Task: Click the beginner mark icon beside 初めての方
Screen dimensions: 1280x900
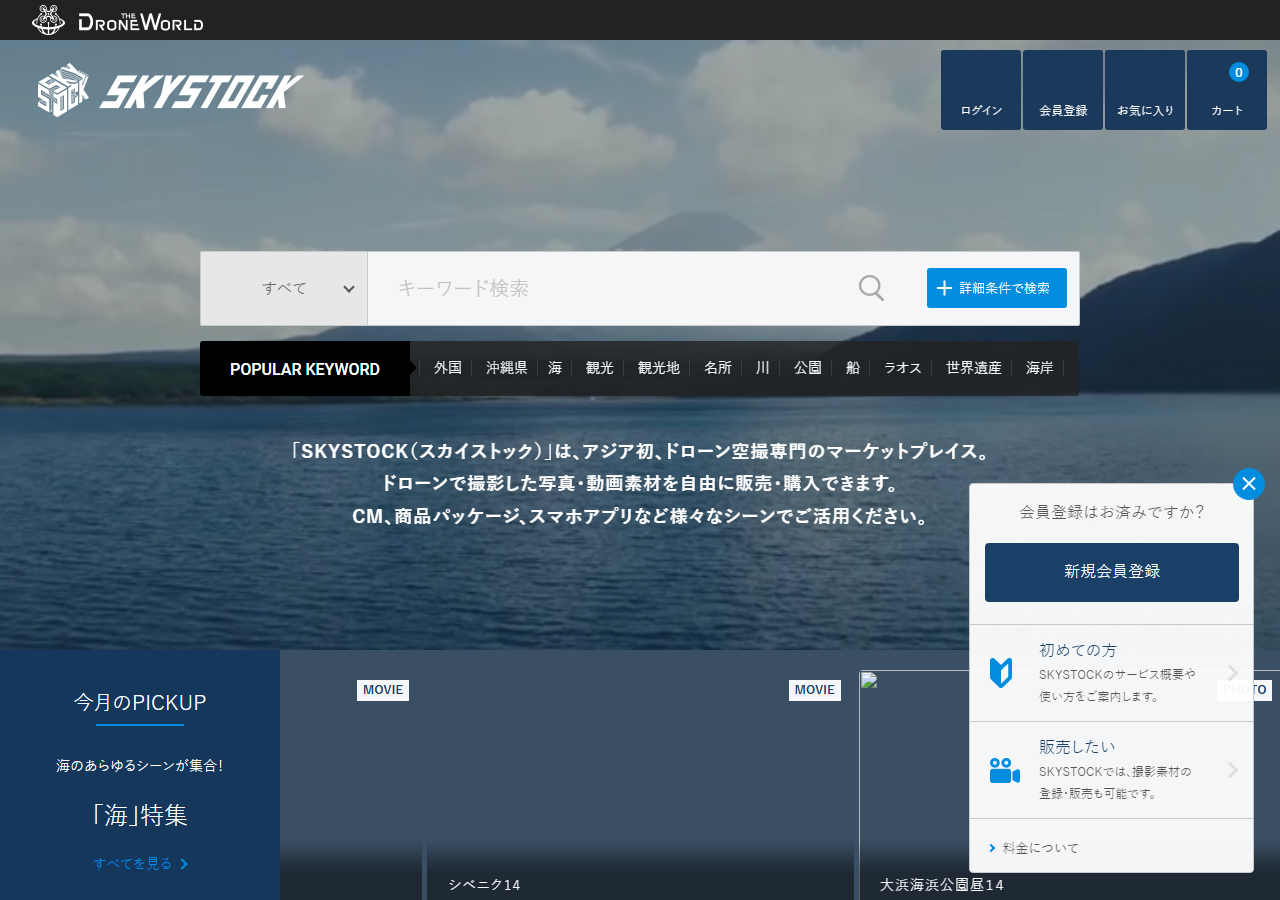Action: (x=1001, y=673)
